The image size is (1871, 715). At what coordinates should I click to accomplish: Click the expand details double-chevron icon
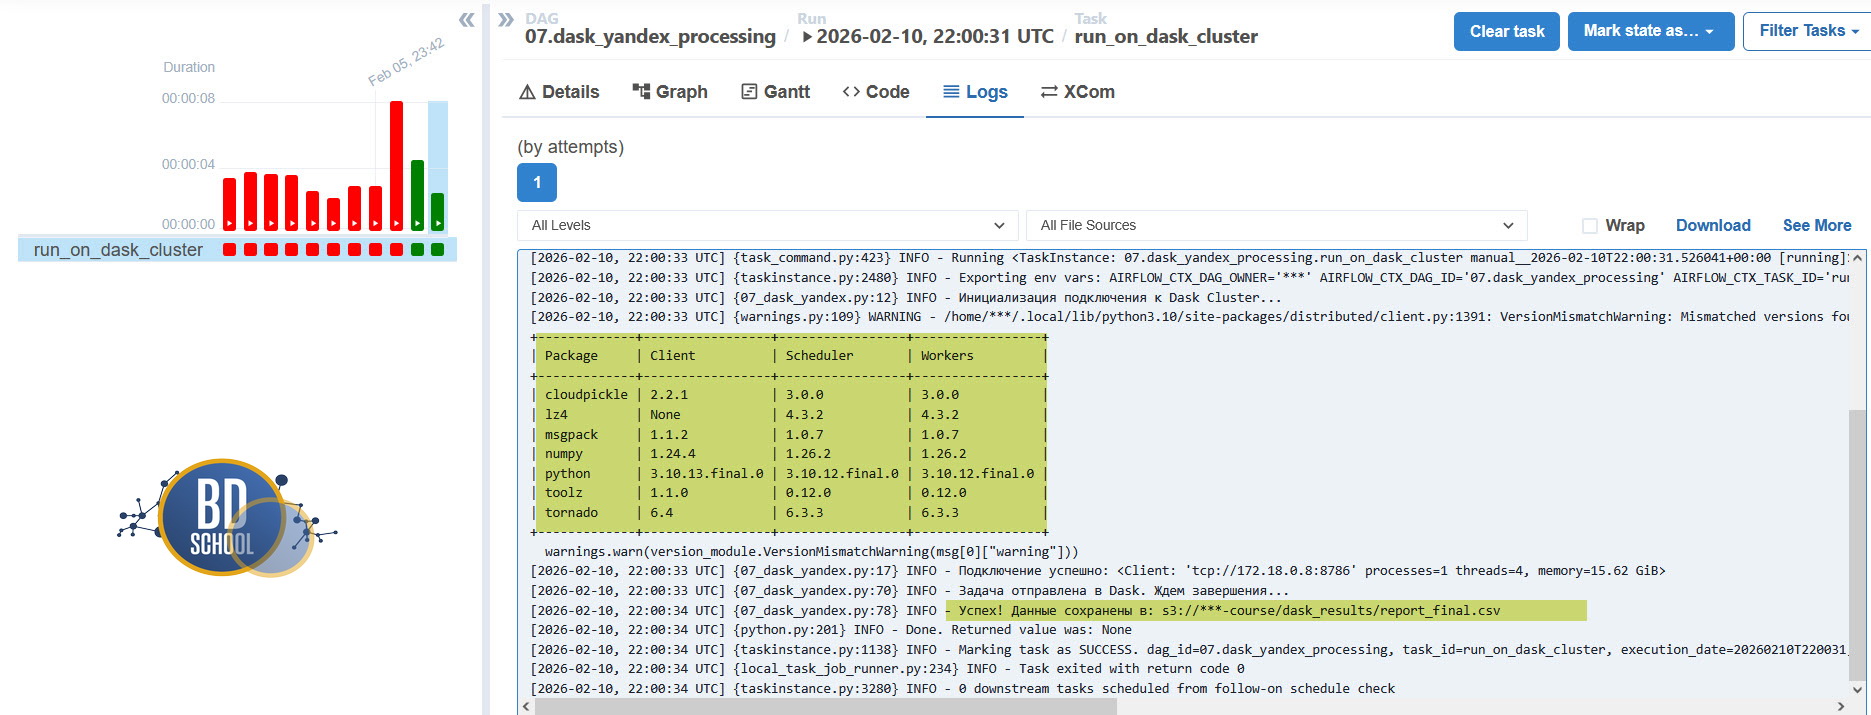pyautogui.click(x=506, y=20)
